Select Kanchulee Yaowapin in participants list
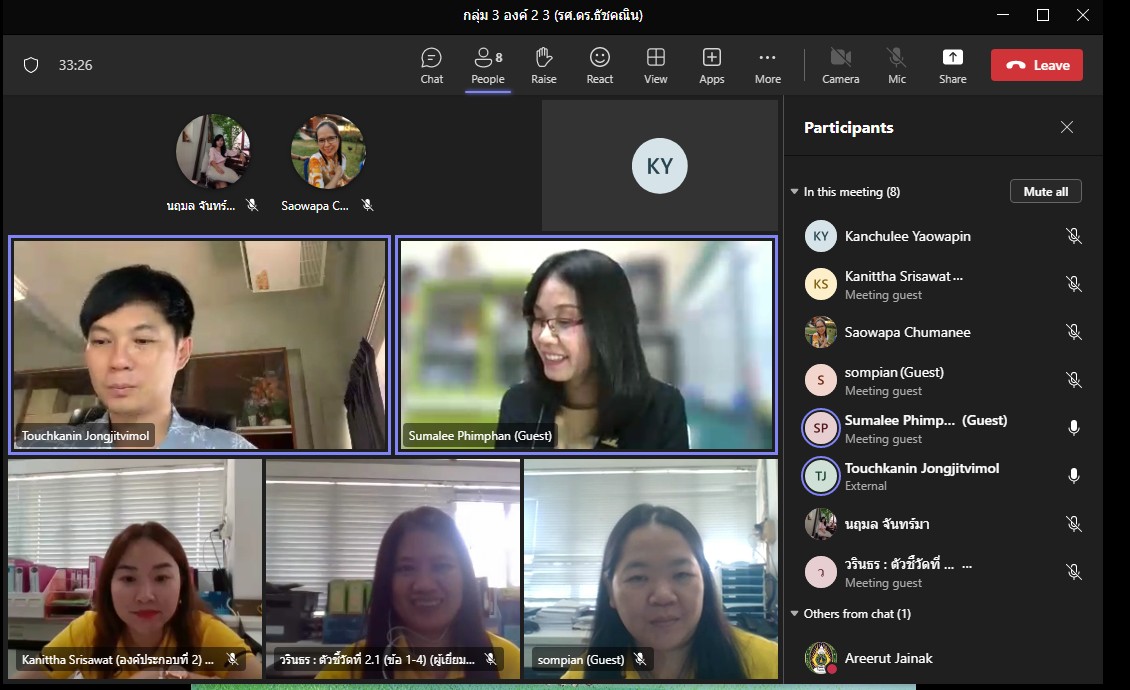This screenshot has height=690, width=1130. (x=907, y=236)
